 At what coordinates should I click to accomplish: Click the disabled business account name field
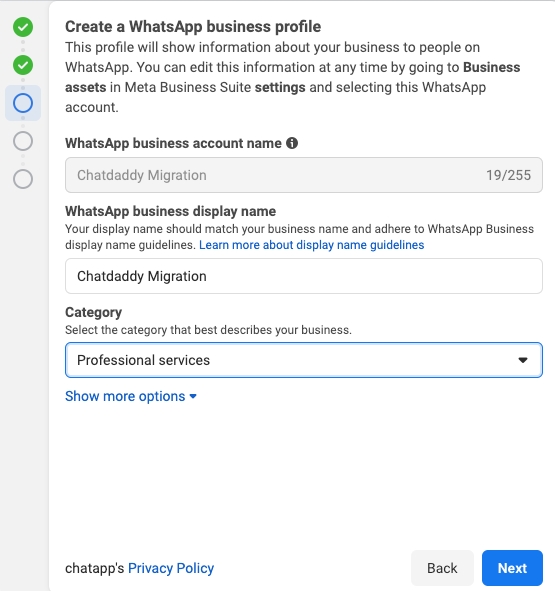pos(304,175)
